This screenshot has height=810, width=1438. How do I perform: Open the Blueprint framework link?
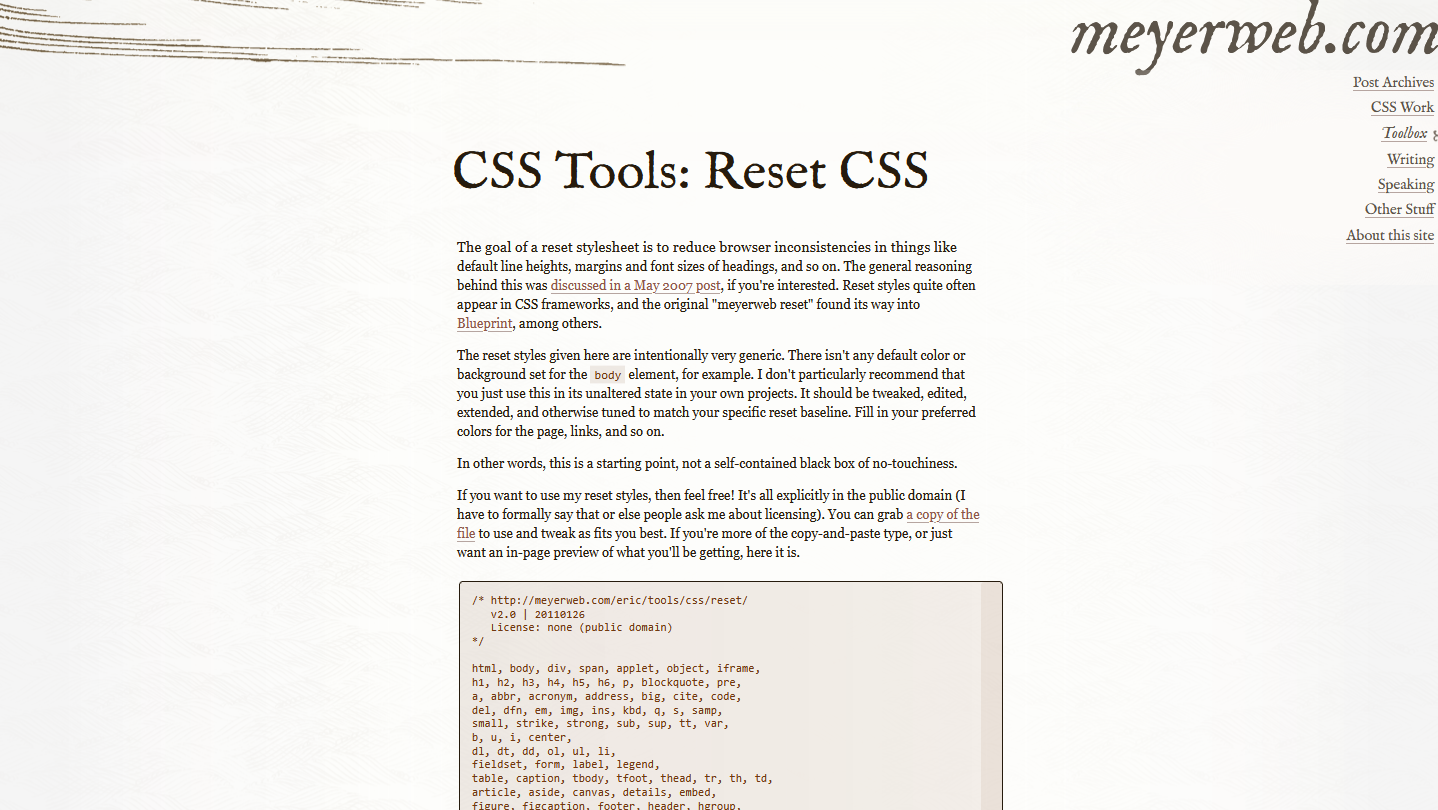click(x=484, y=324)
